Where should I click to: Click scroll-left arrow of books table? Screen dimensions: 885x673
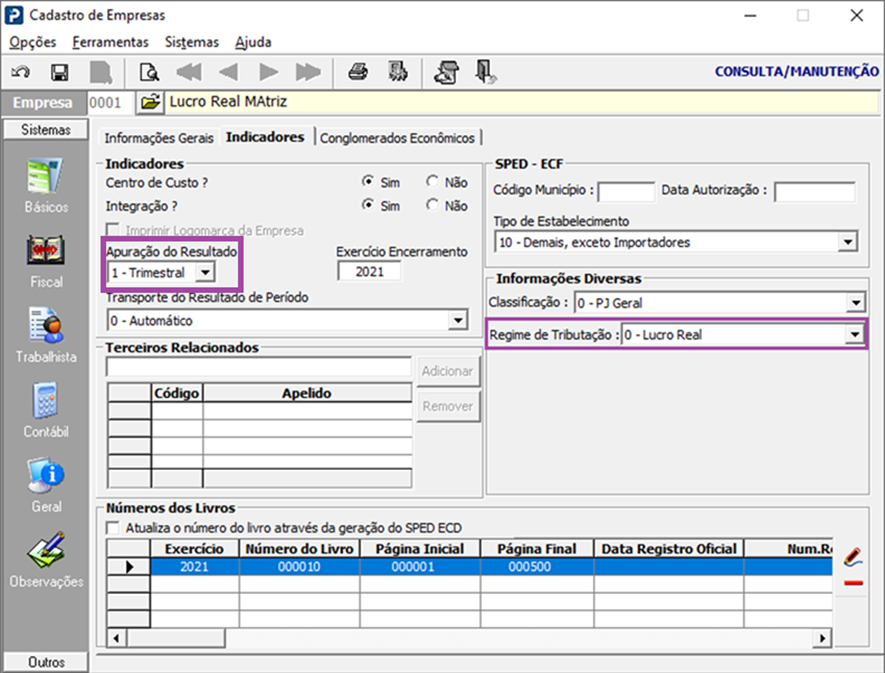(x=116, y=638)
